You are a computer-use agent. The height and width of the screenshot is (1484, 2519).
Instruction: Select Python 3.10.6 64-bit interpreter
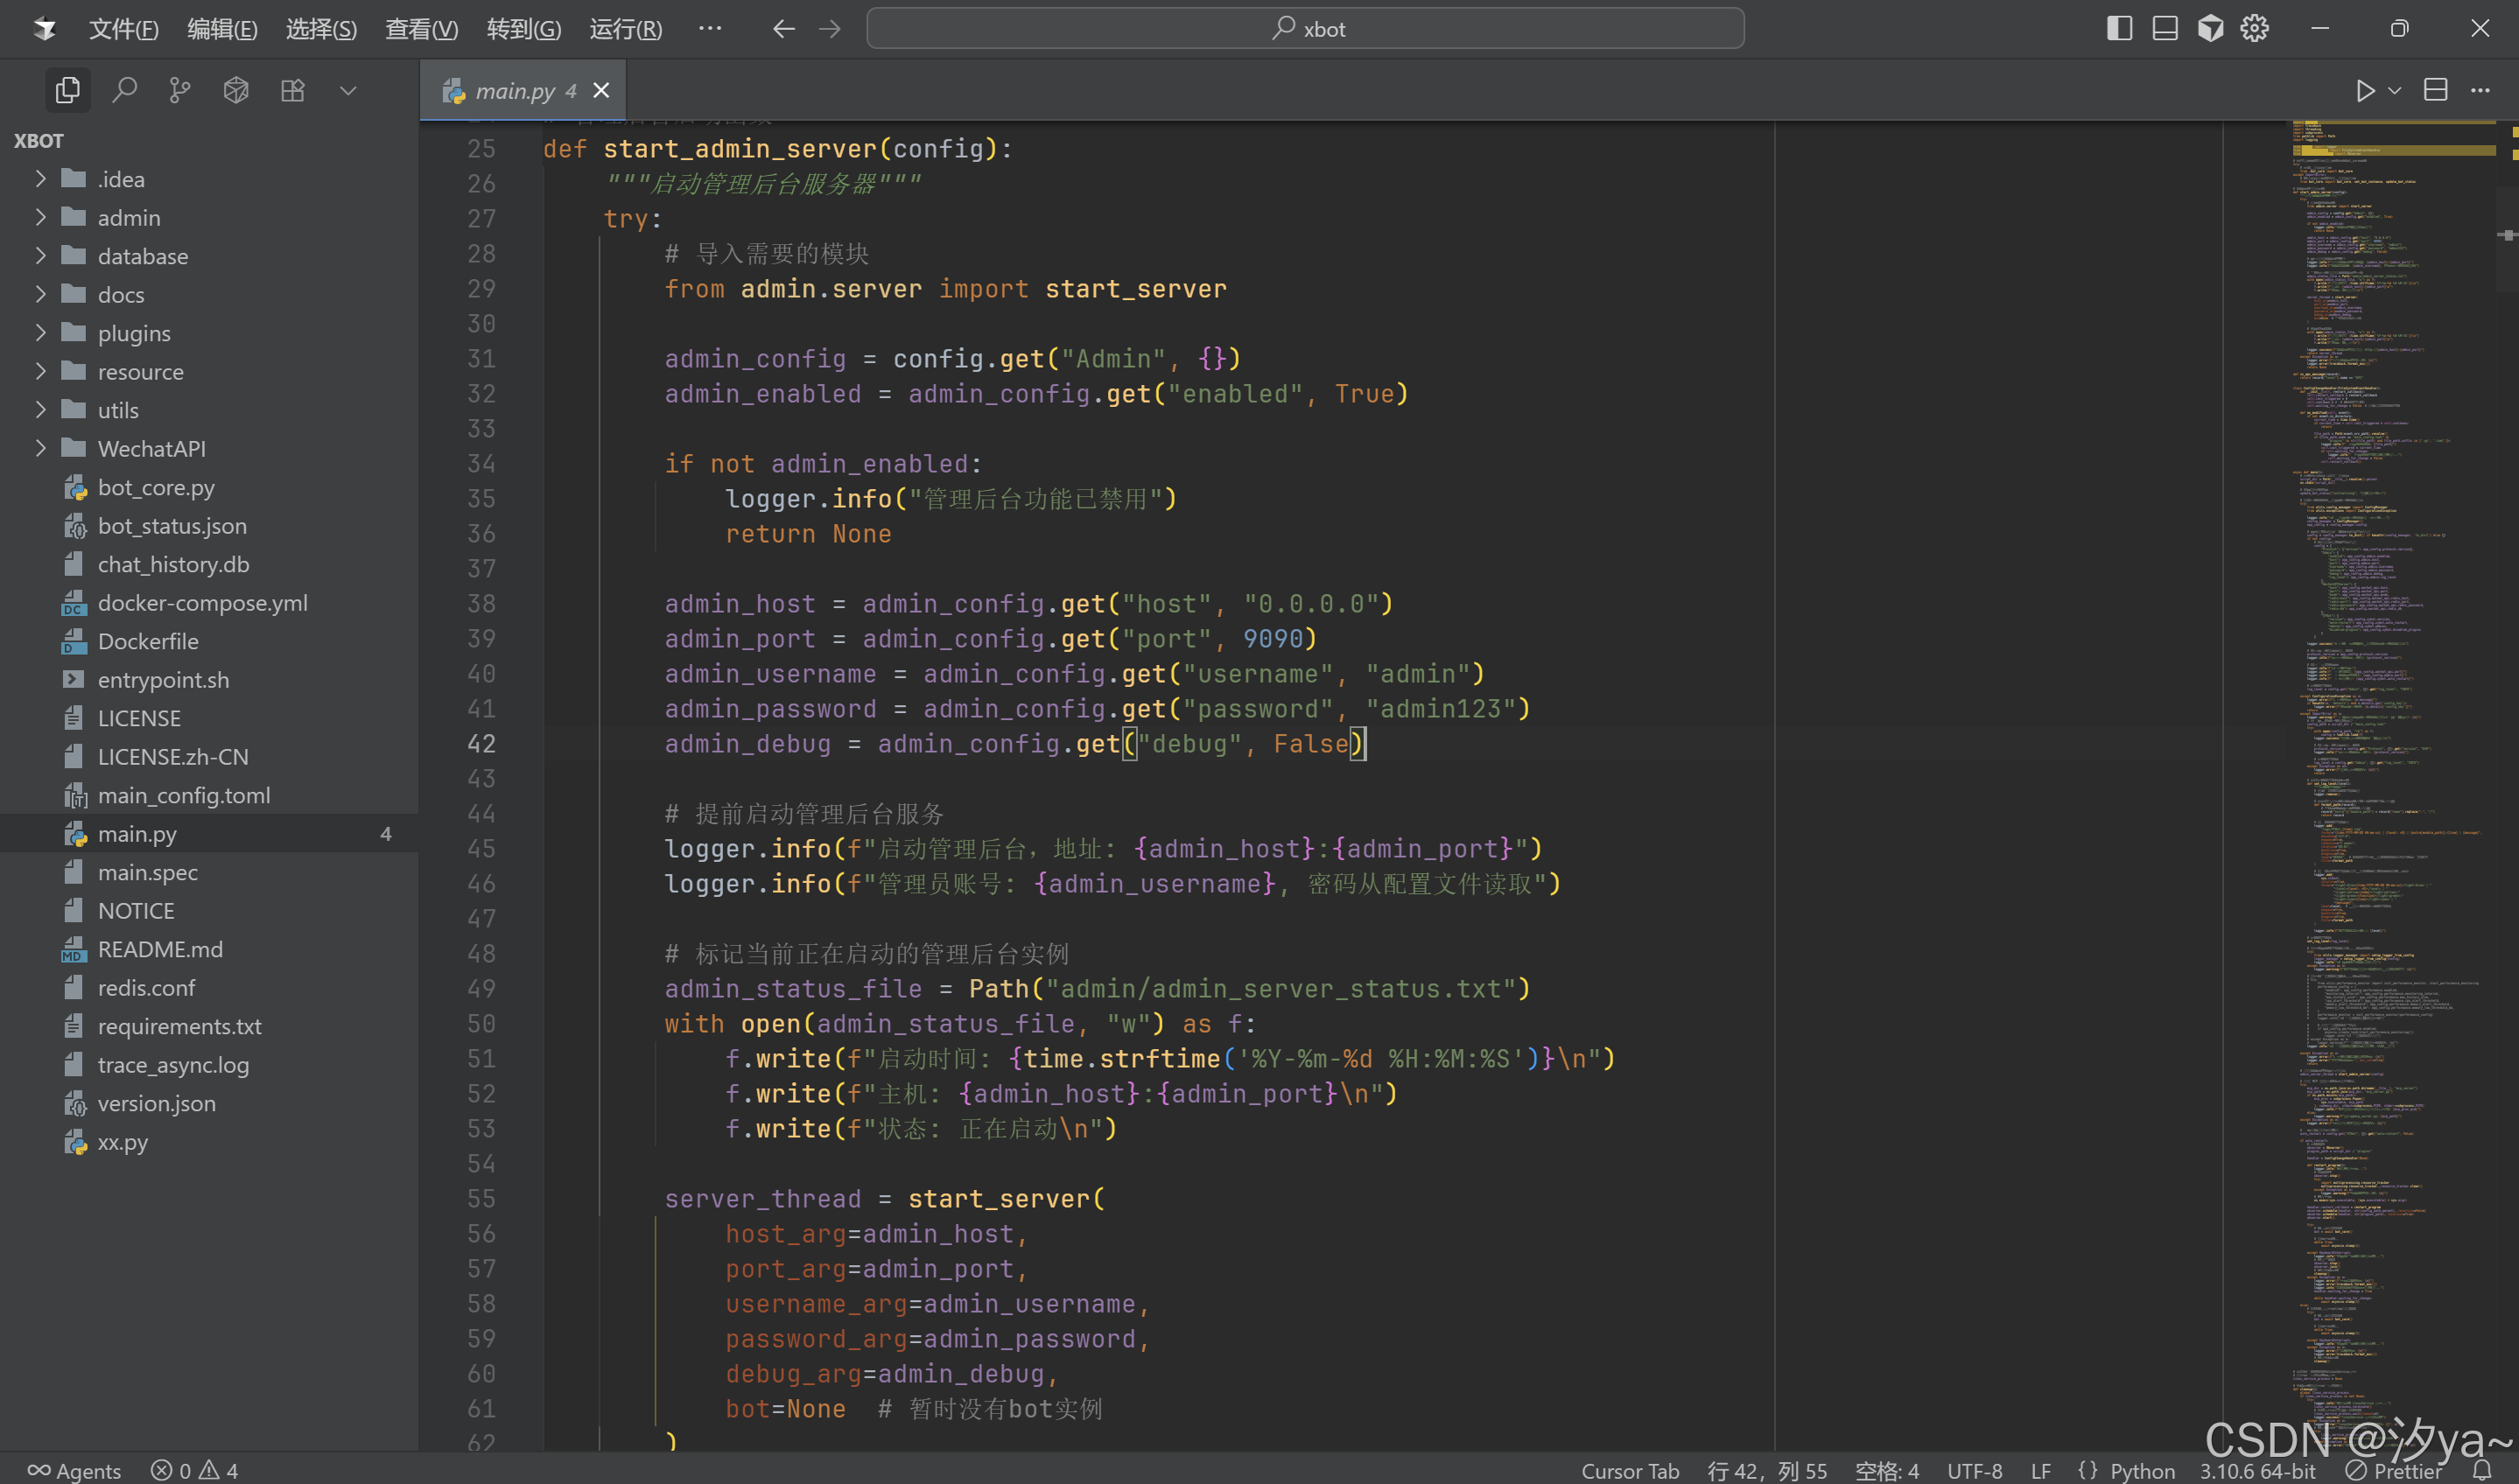pos(2257,1470)
